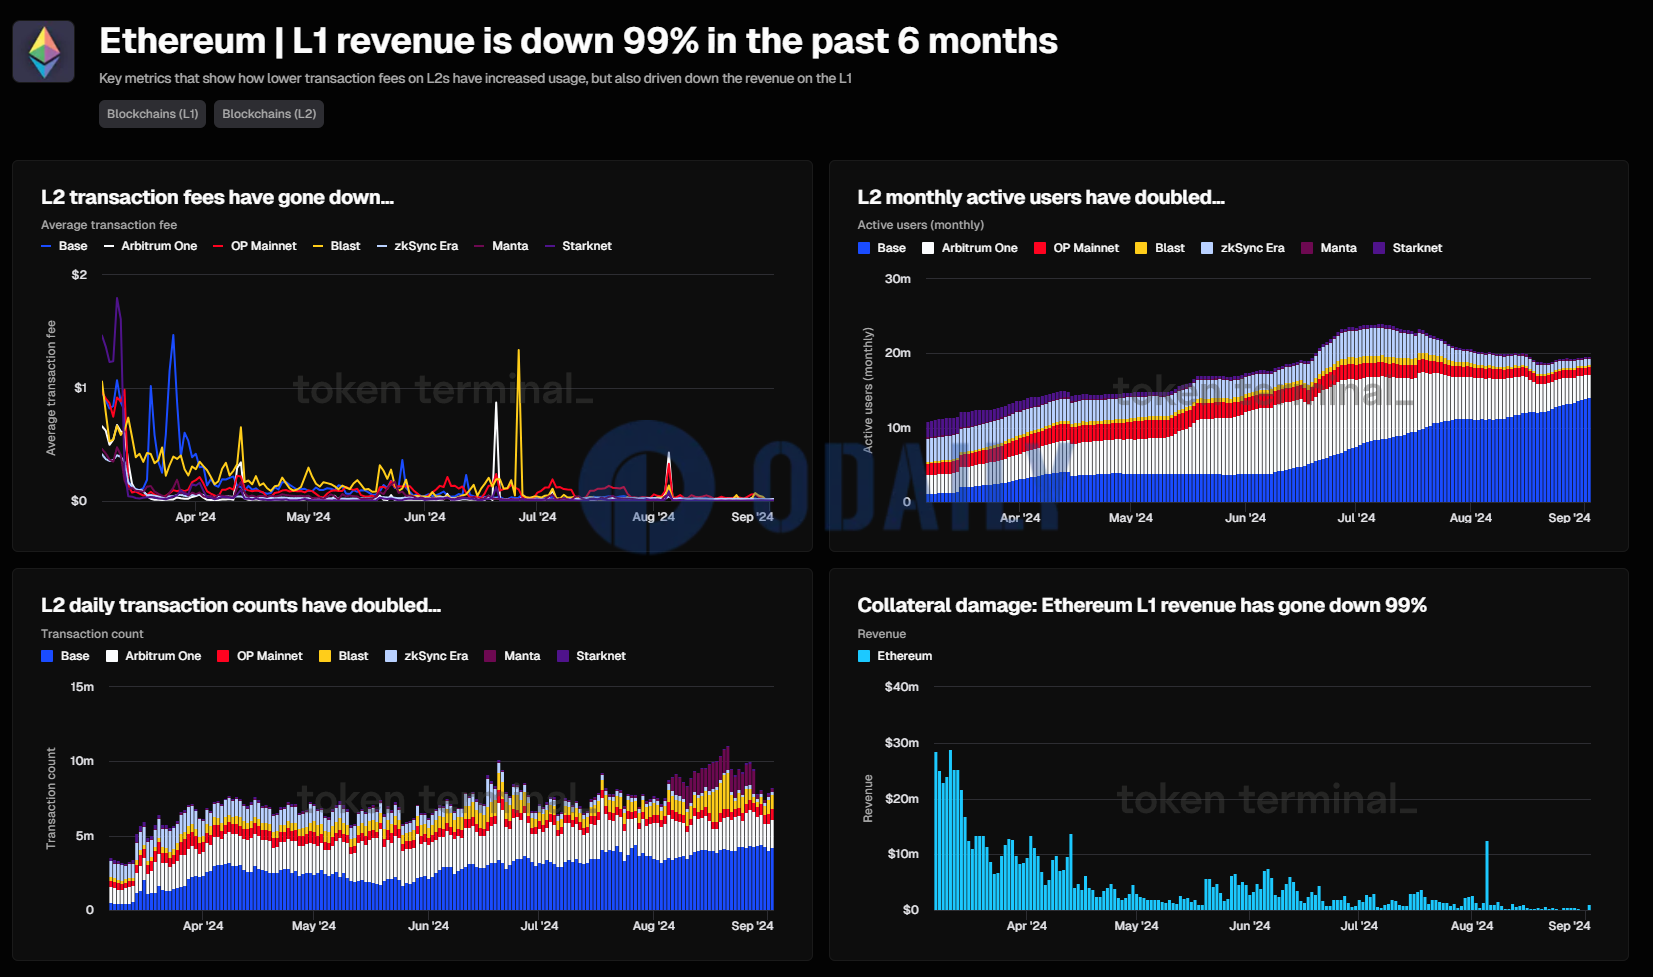Click Arbitrum One white swatch in active users legend

point(928,248)
